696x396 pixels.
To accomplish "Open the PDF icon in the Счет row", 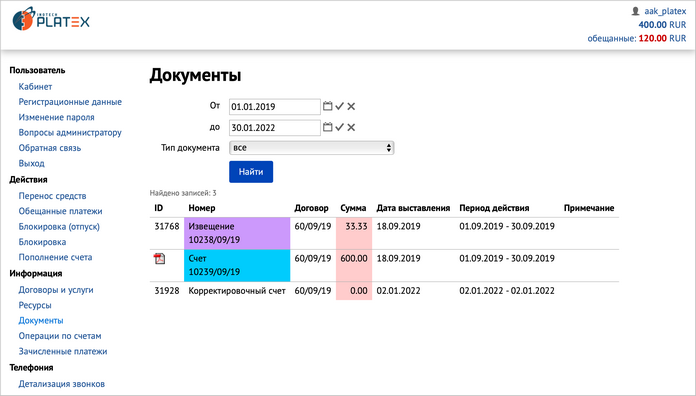I will coord(159,258).
